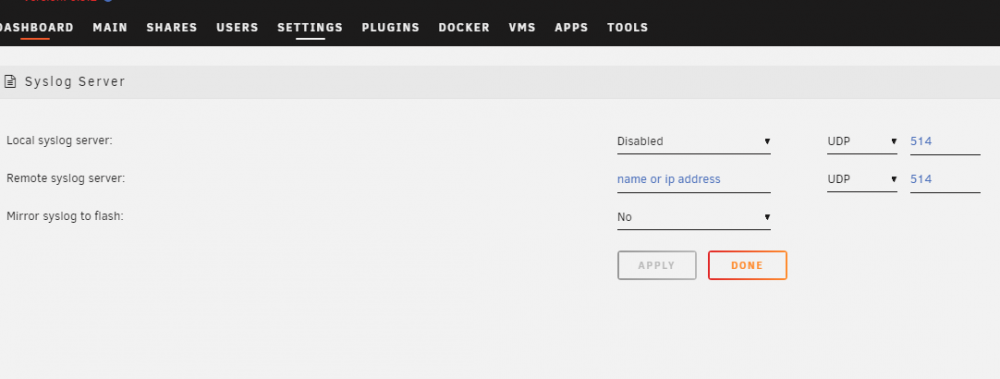Image resolution: width=1000 pixels, height=379 pixels.
Task: Open Local syslog server Disabled dropdown
Action: point(694,142)
